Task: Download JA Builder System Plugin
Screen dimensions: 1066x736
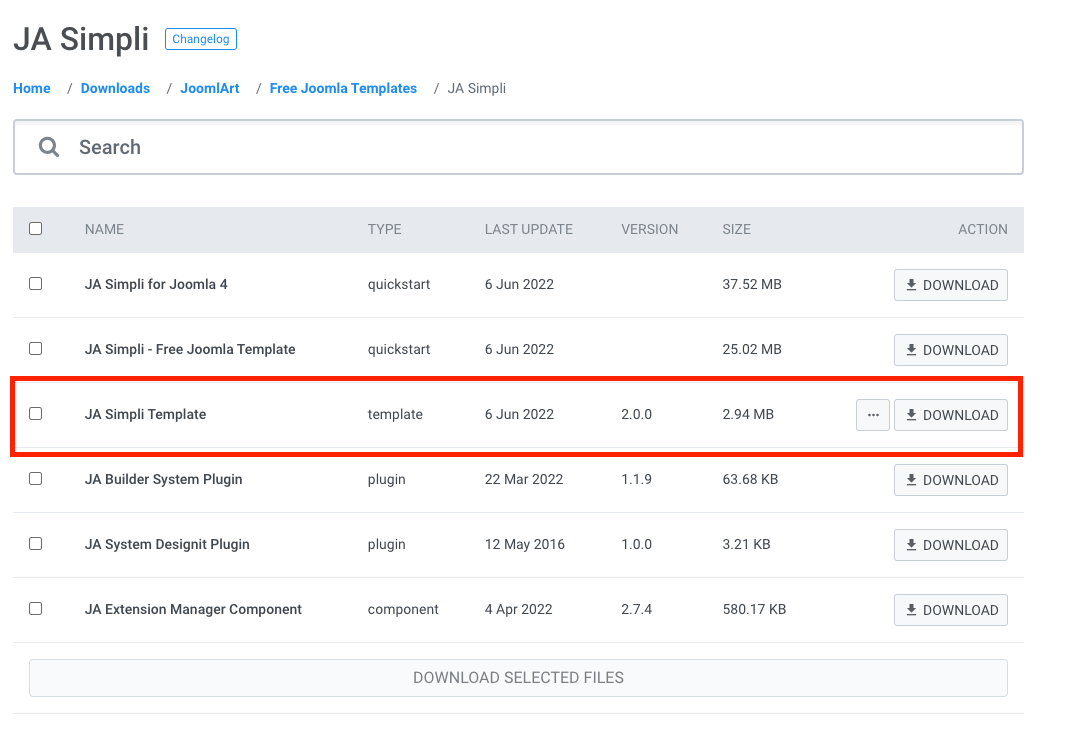Action: [x=950, y=480]
